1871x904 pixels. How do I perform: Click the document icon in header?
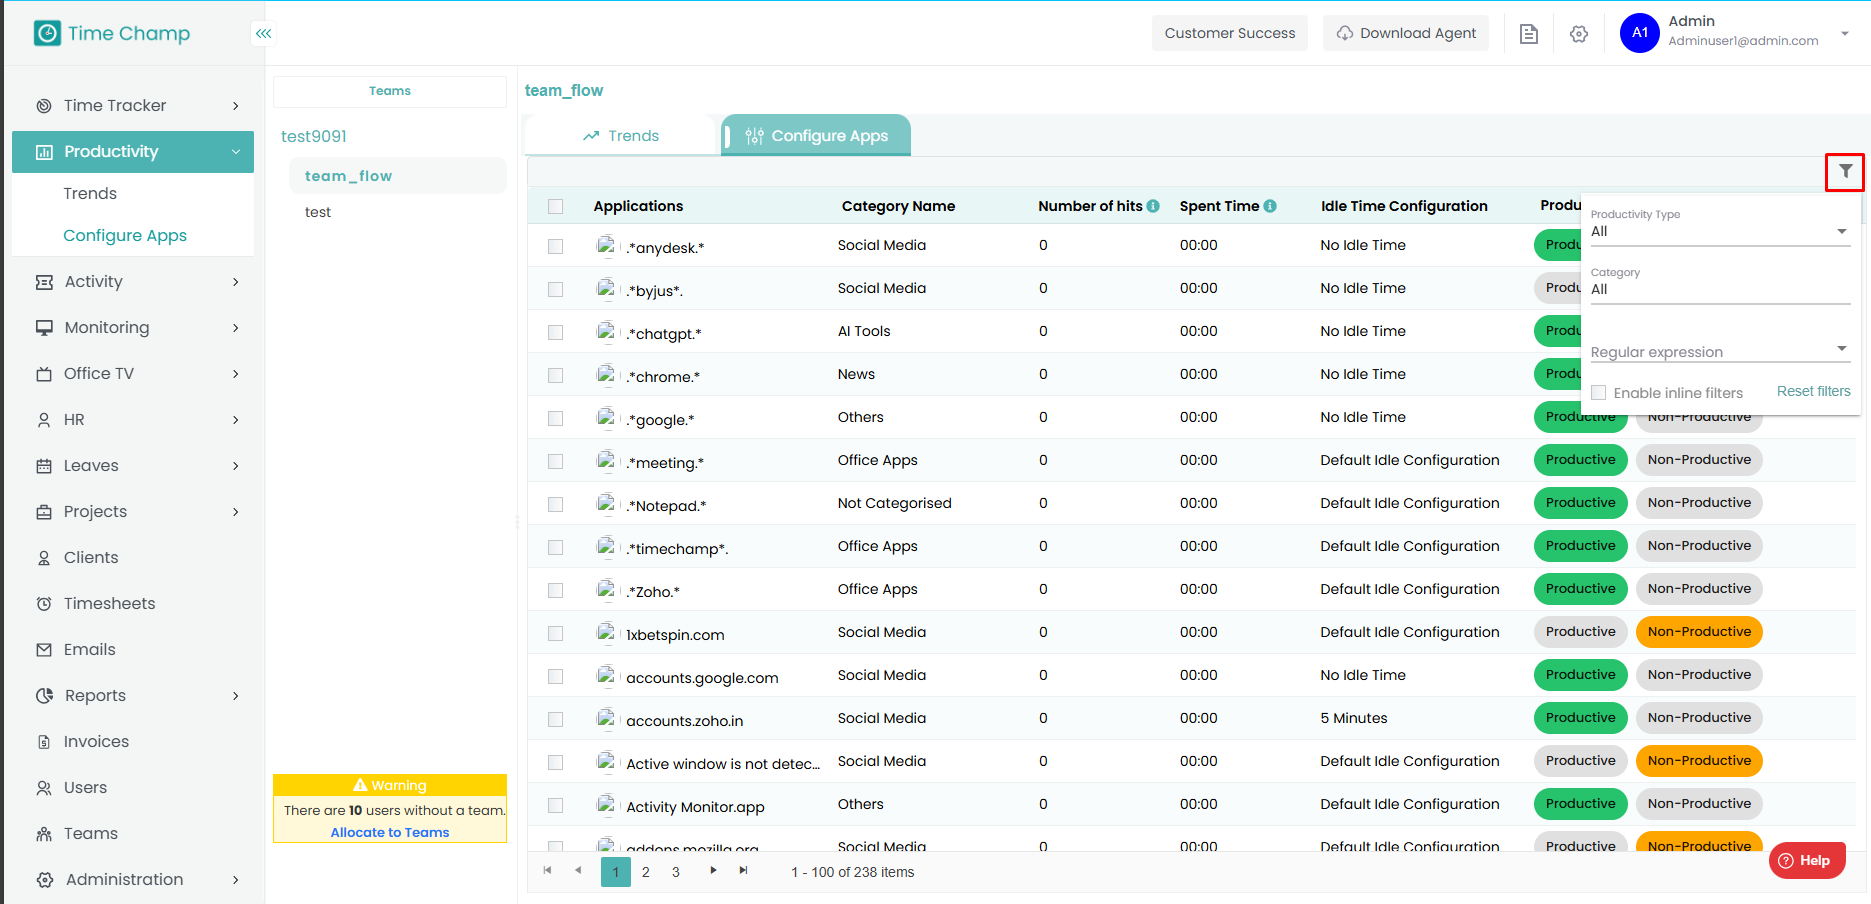pyautogui.click(x=1528, y=34)
